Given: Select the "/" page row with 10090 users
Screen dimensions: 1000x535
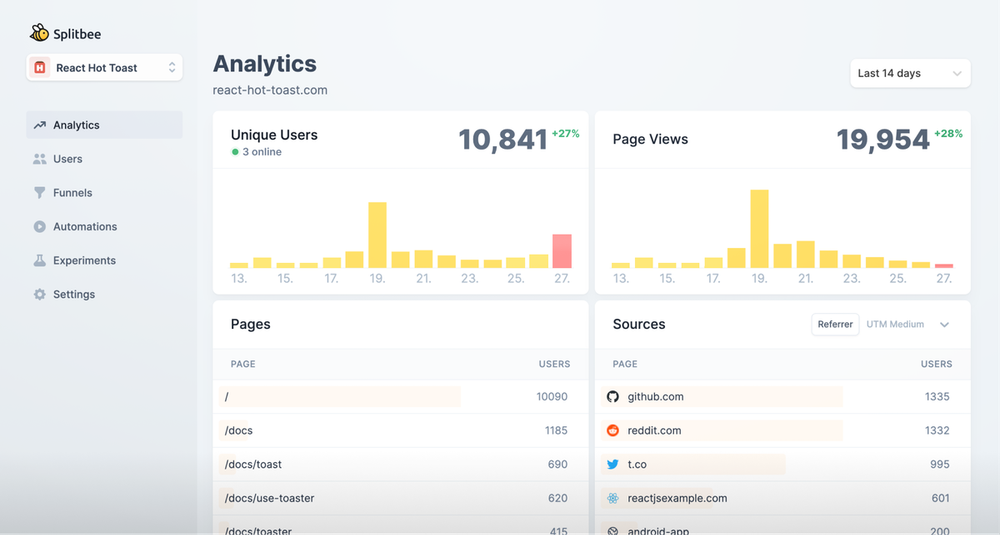Looking at the screenshot, I should [x=401, y=397].
